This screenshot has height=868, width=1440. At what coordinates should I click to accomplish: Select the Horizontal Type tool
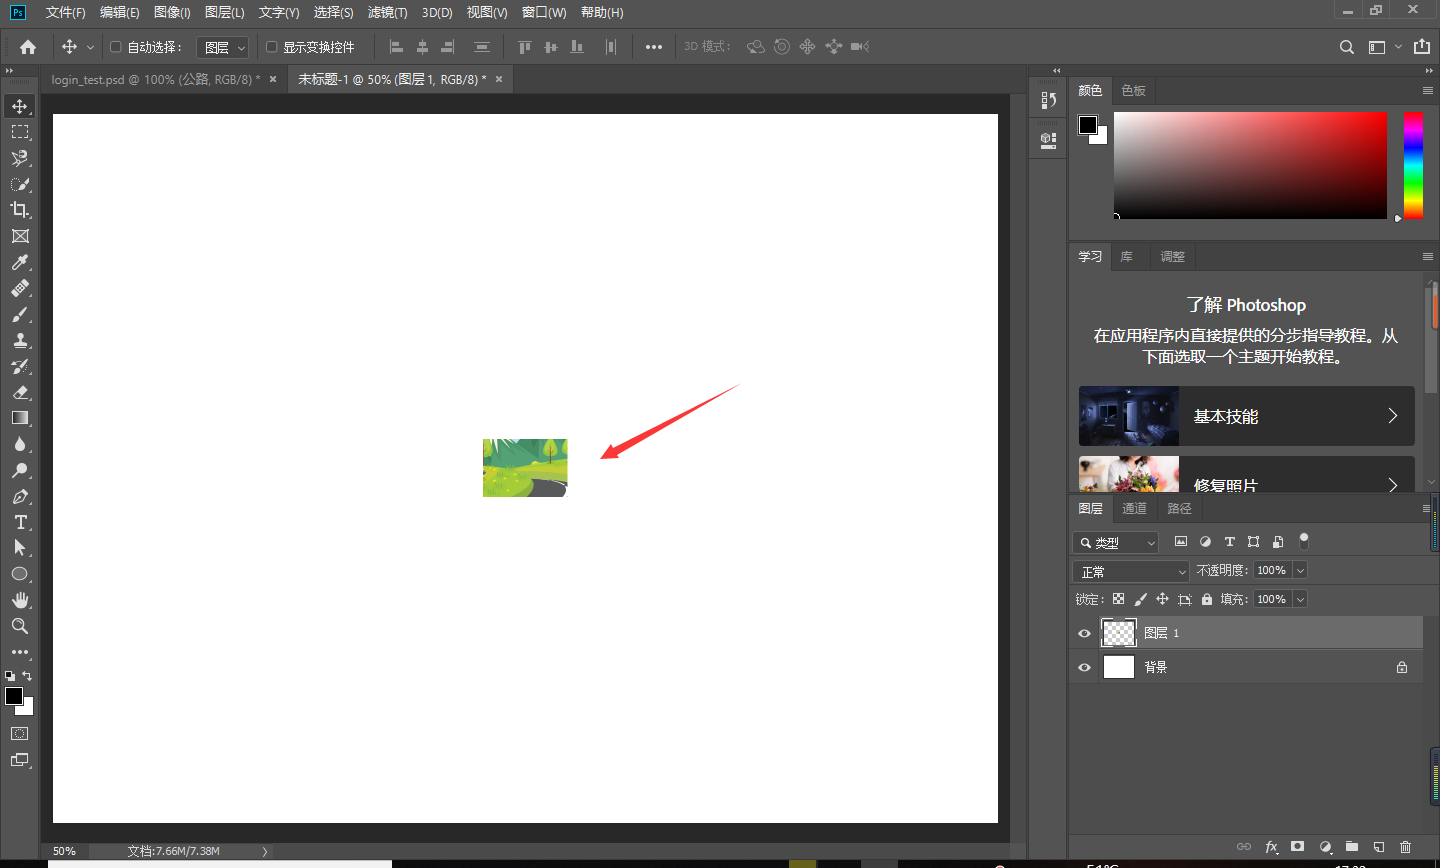click(20, 522)
